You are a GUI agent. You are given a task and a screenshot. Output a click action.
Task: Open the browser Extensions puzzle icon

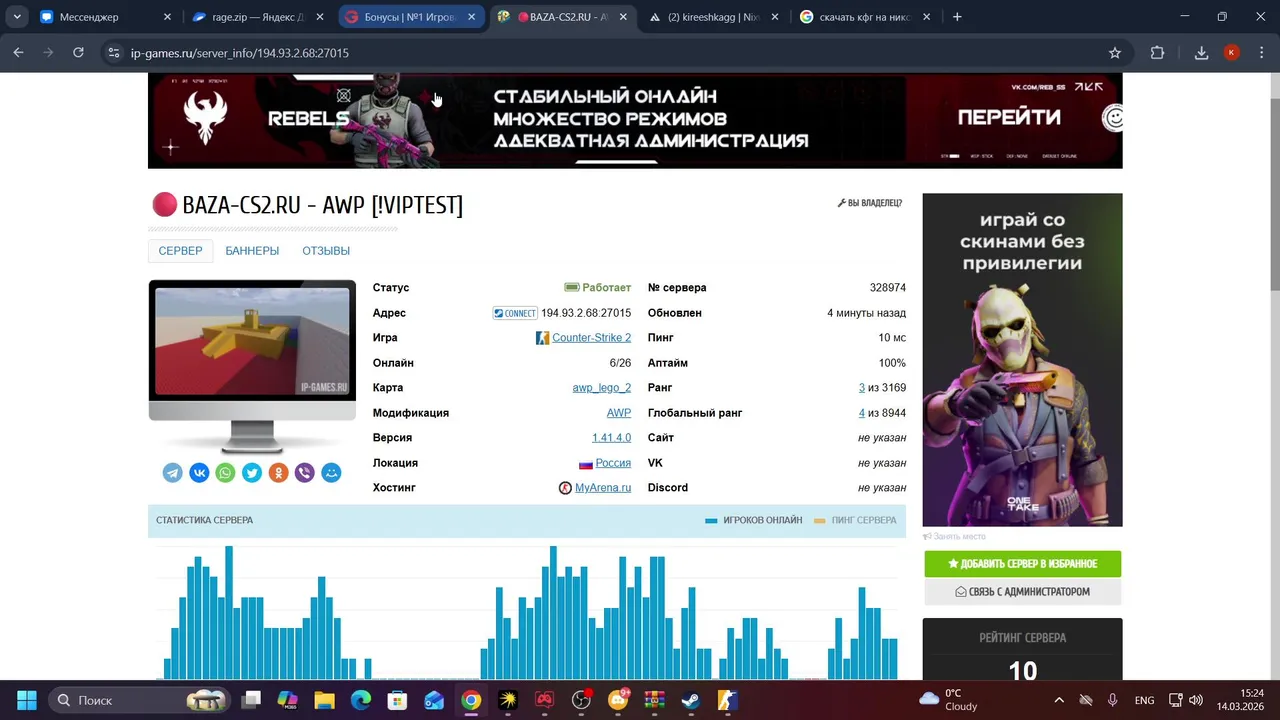[x=1158, y=53]
